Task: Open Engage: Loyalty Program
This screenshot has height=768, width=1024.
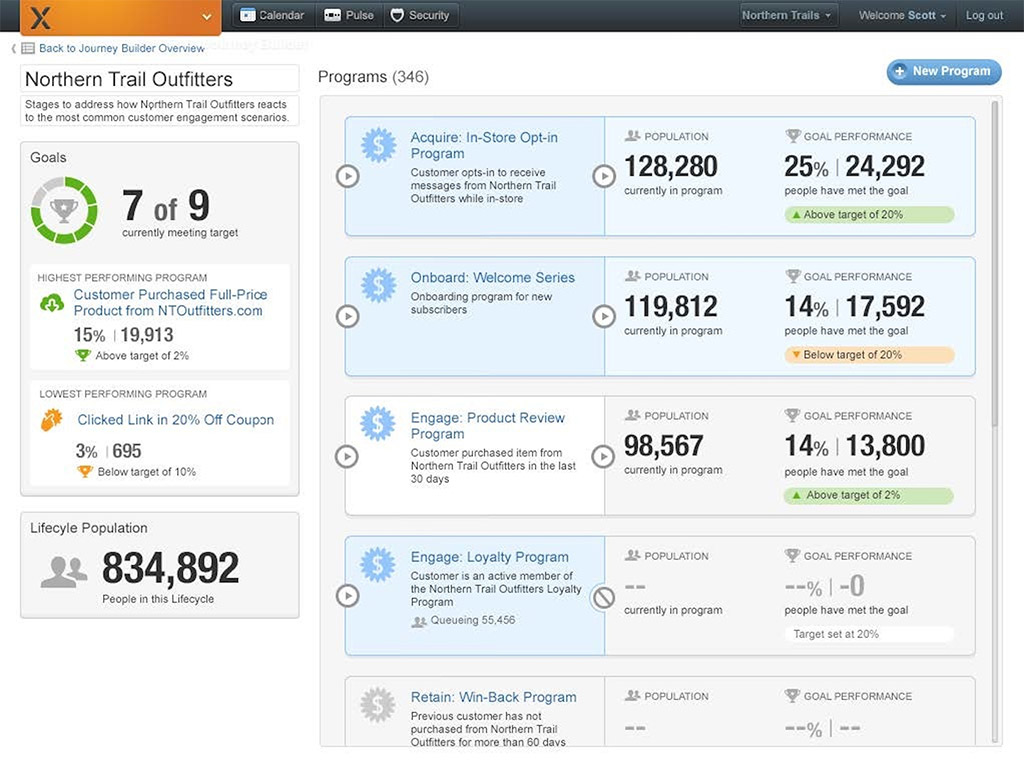Action: click(x=489, y=557)
